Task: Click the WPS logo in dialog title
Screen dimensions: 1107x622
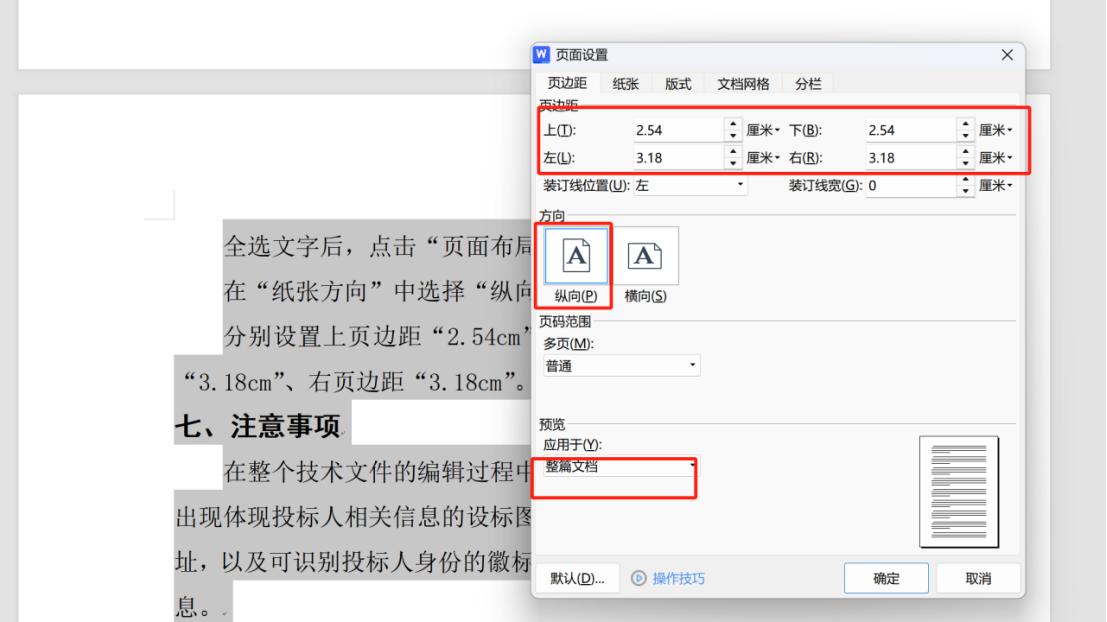Action: pos(542,55)
